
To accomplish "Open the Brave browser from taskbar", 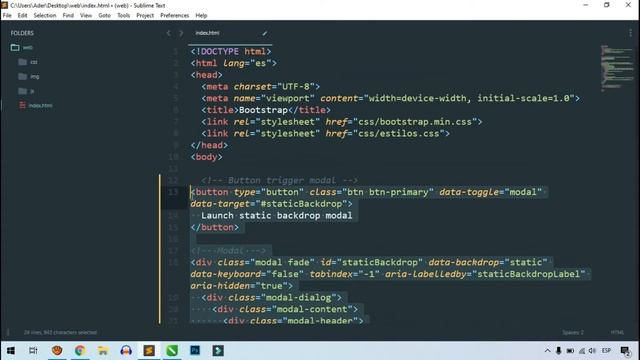I will pos(57,351).
